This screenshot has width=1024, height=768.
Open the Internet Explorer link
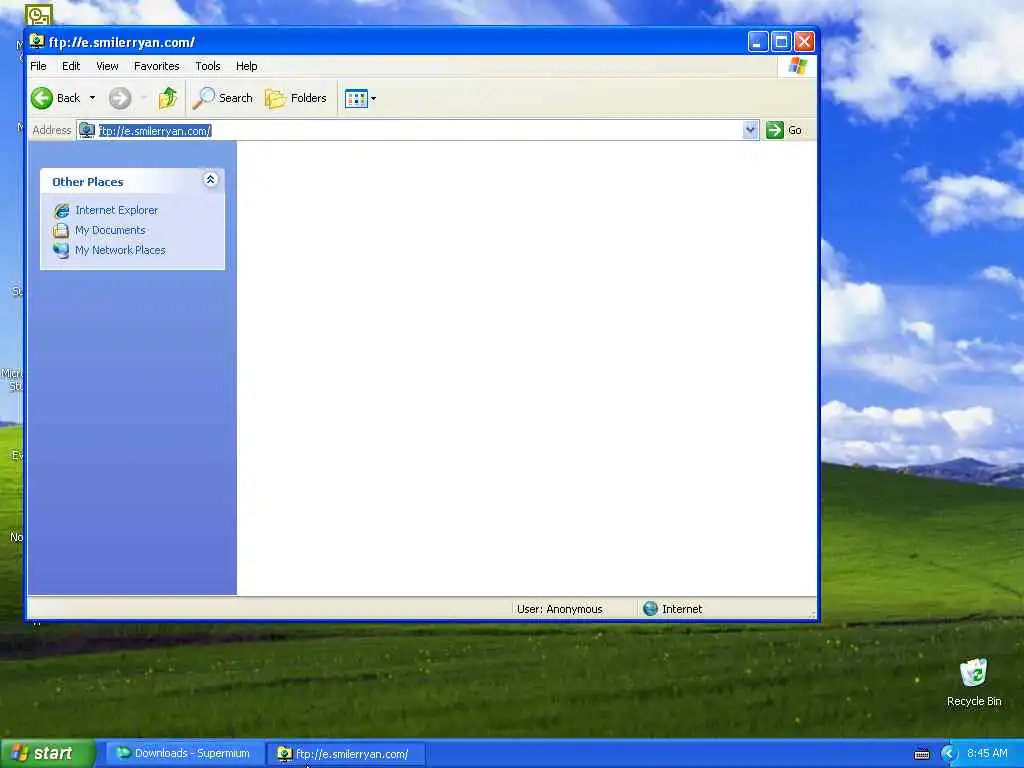pos(116,210)
